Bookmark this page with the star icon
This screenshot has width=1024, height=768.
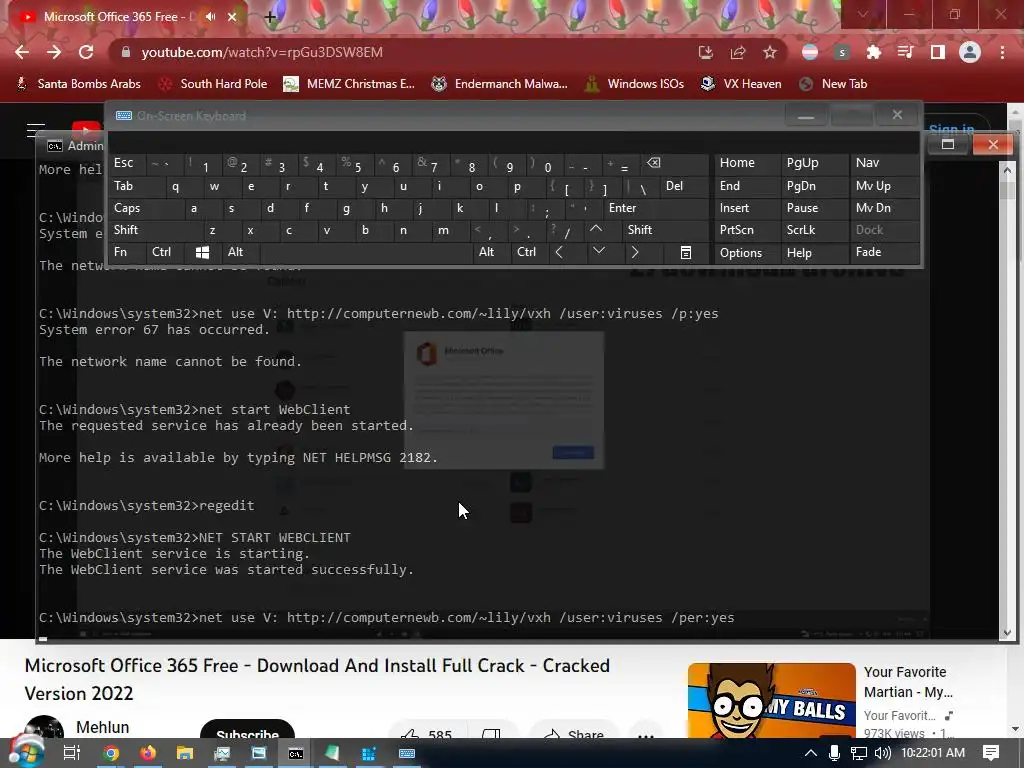click(x=770, y=52)
